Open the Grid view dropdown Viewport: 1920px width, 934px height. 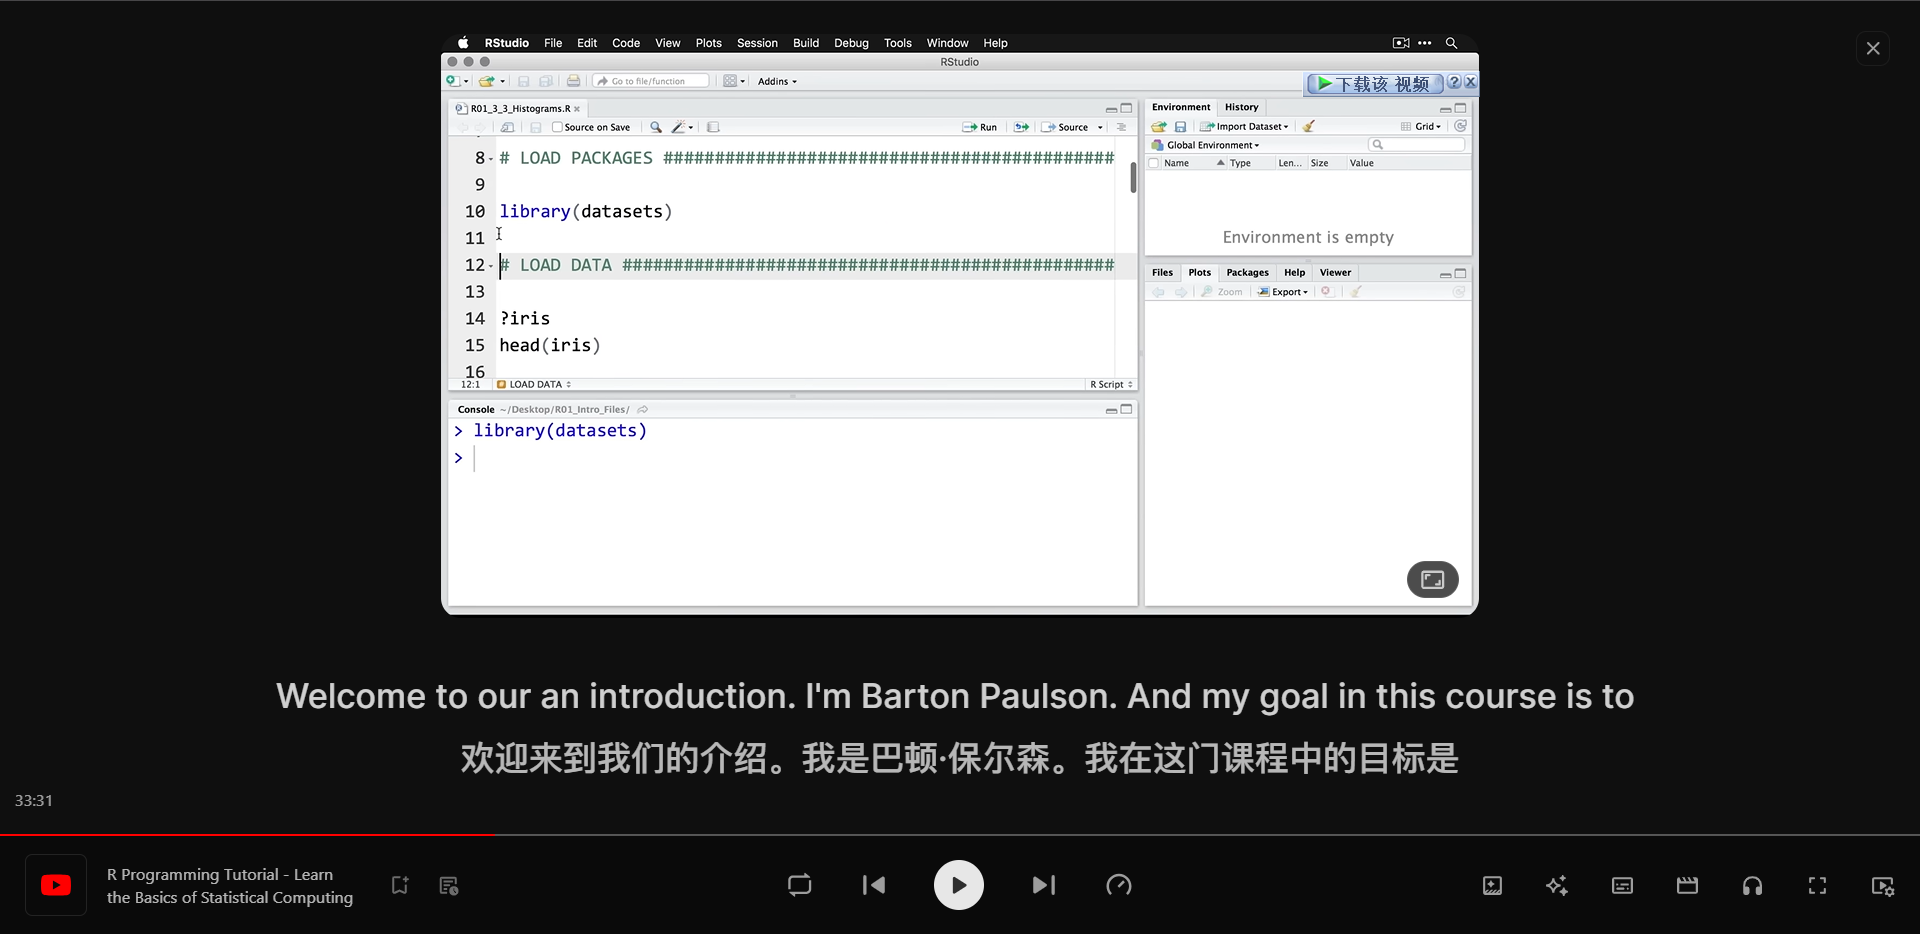point(1421,126)
